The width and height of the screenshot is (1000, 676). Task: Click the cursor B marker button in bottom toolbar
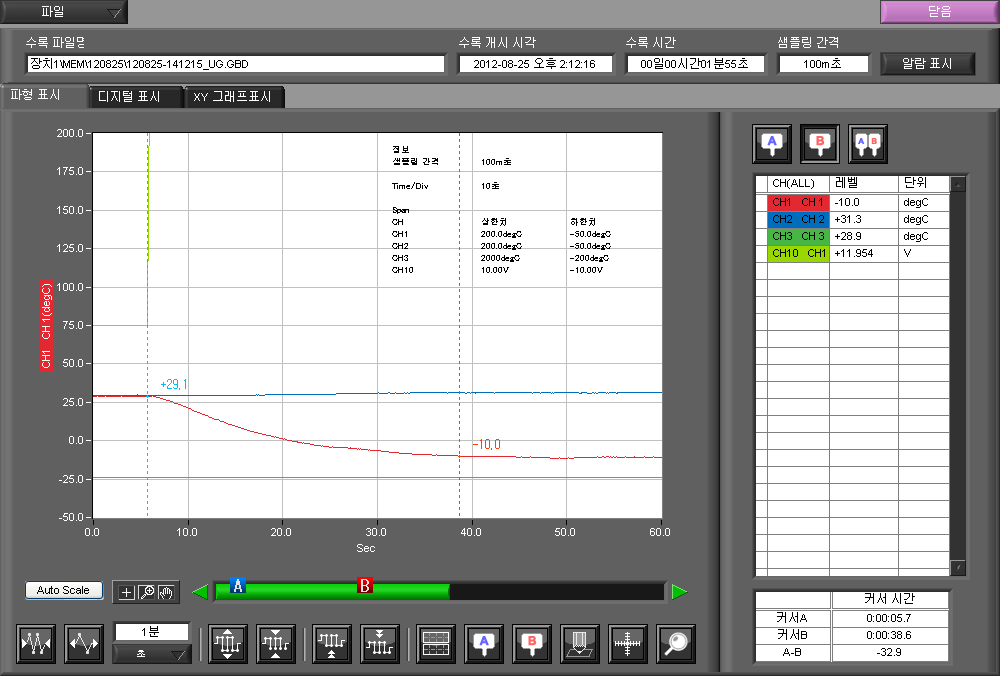click(x=532, y=645)
